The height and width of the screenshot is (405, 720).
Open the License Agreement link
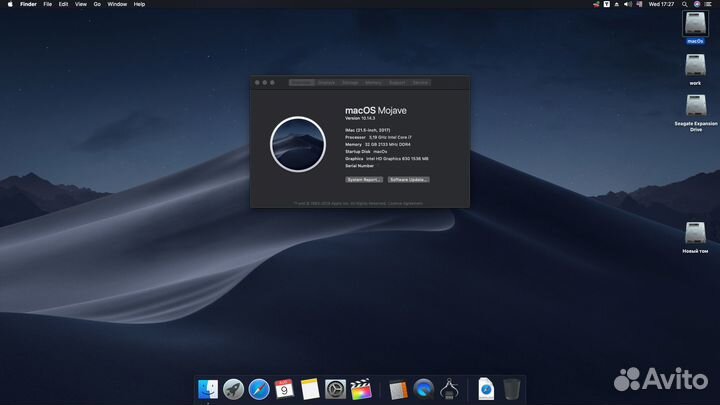click(x=405, y=203)
